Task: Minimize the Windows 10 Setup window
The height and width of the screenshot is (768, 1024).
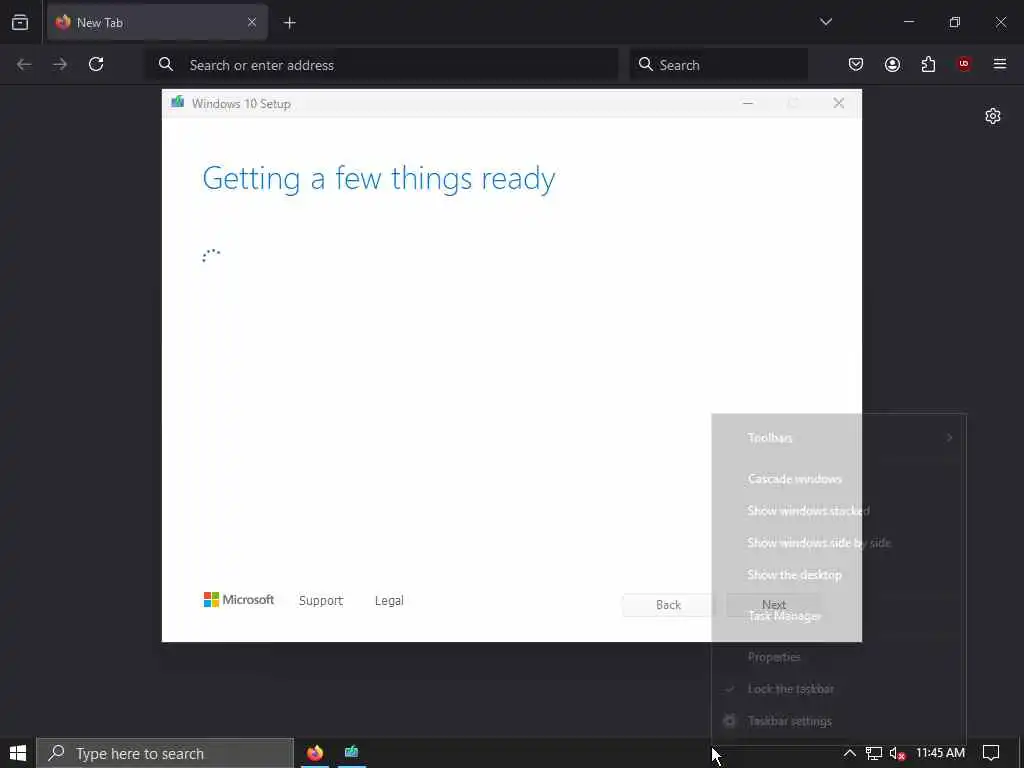Action: click(x=748, y=103)
